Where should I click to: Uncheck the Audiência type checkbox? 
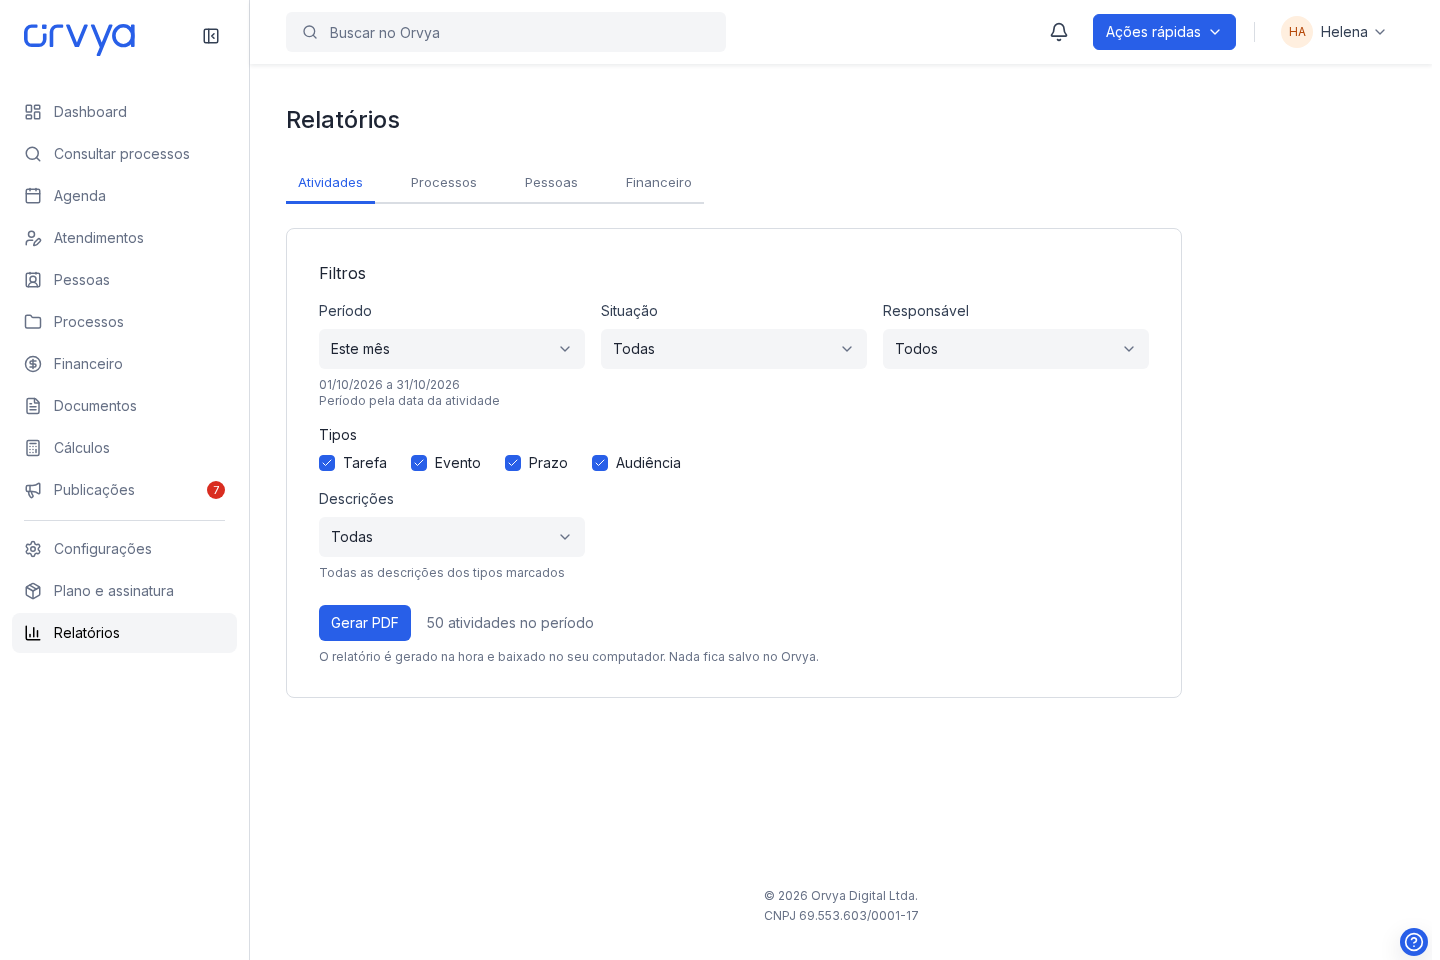(600, 463)
